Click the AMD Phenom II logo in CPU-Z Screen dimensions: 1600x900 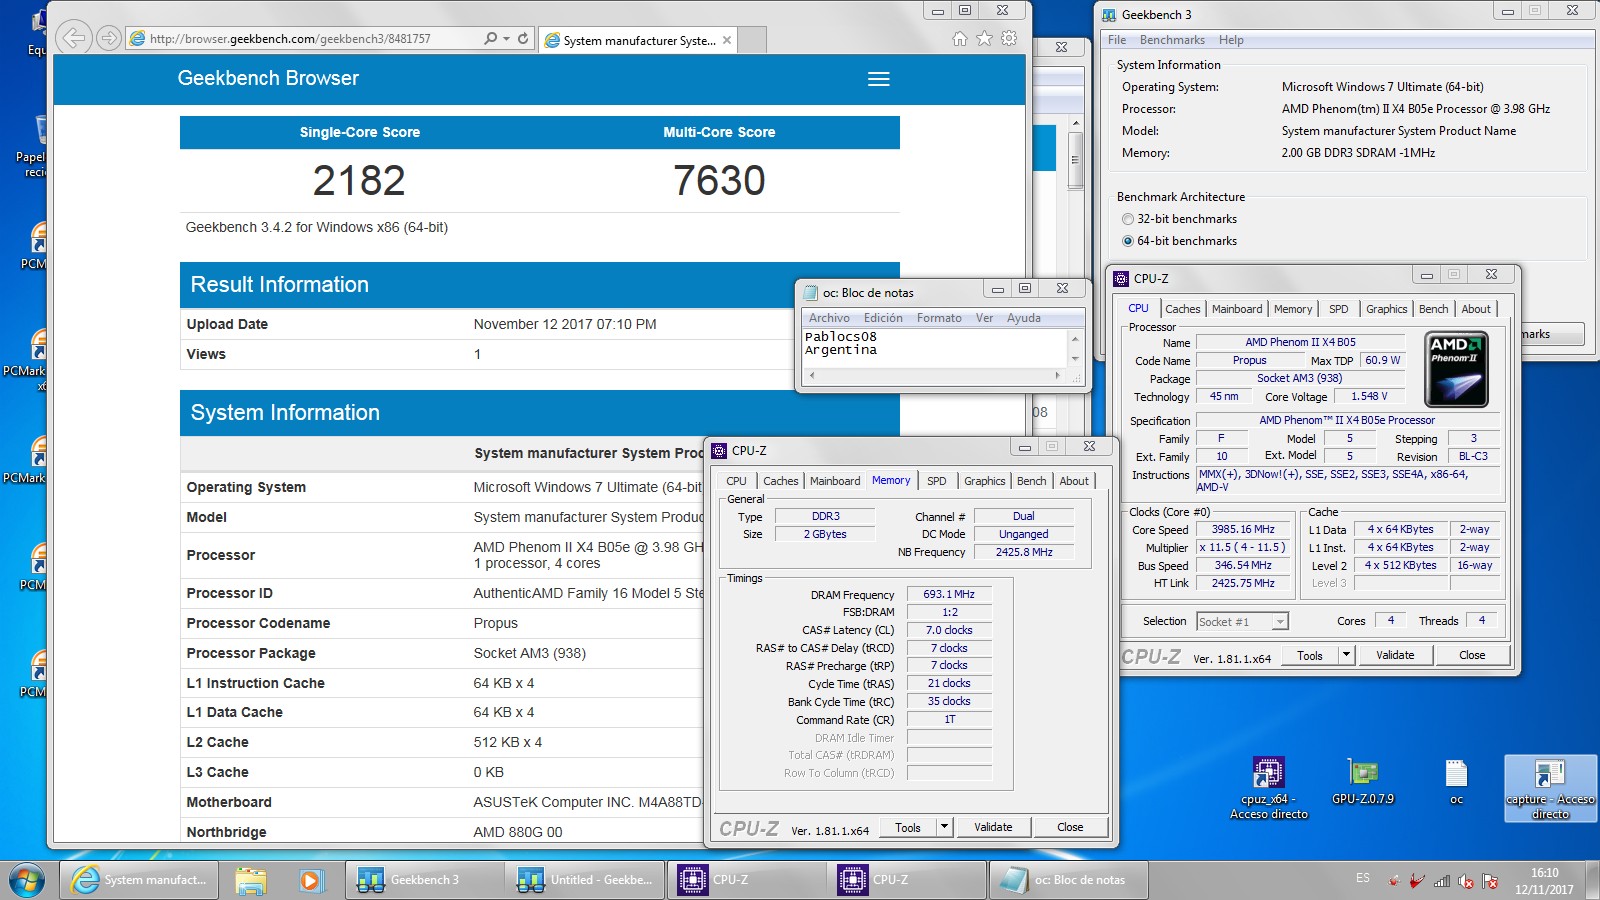(1456, 369)
